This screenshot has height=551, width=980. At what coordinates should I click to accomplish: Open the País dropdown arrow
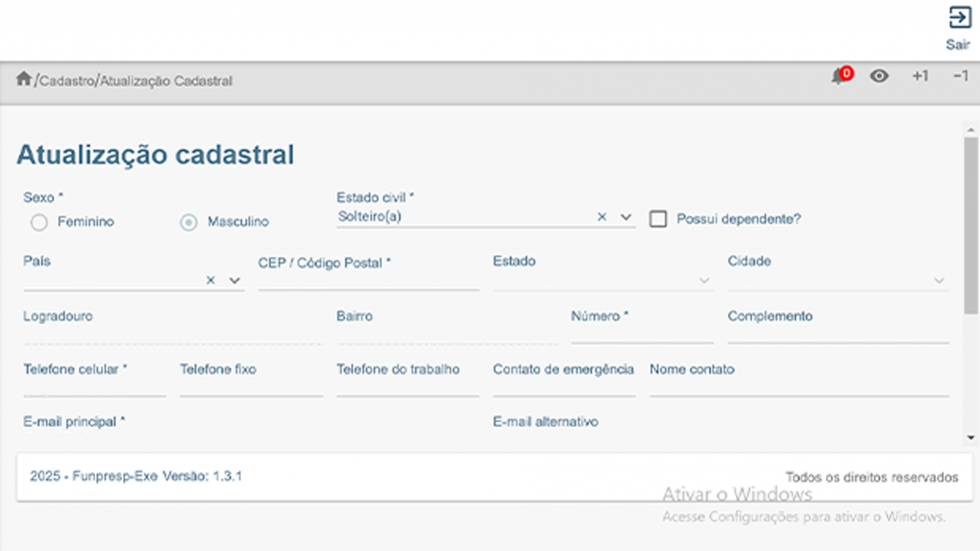(x=235, y=281)
